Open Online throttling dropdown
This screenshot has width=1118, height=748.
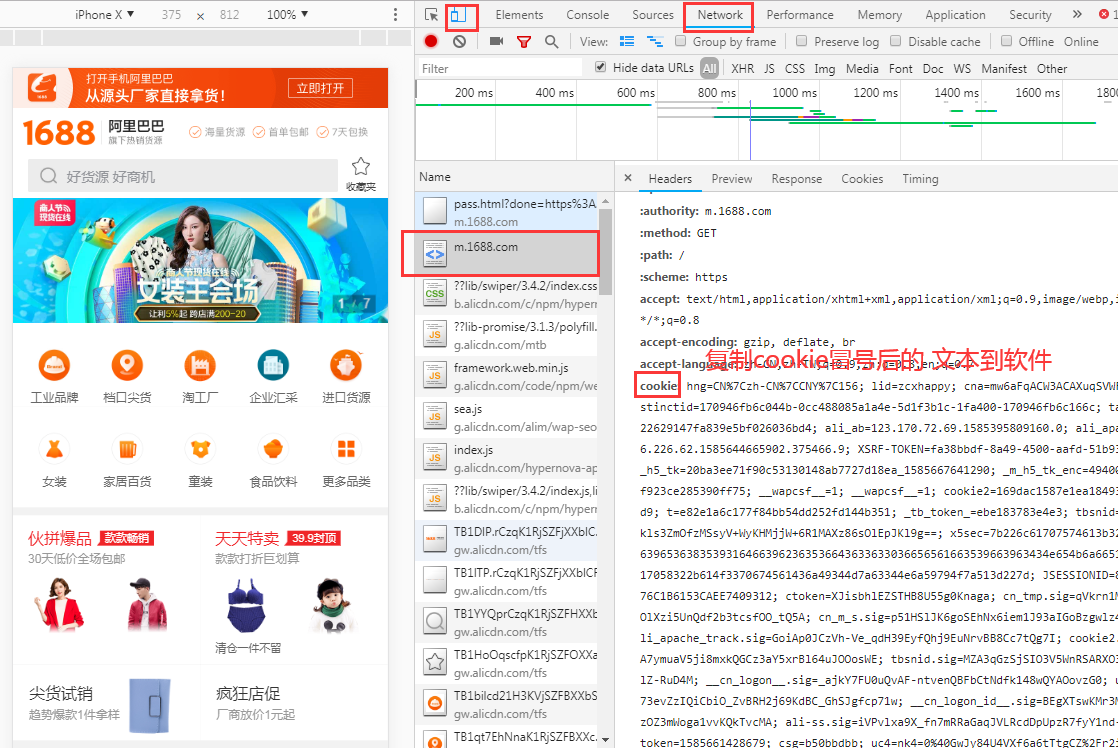(x=1082, y=41)
